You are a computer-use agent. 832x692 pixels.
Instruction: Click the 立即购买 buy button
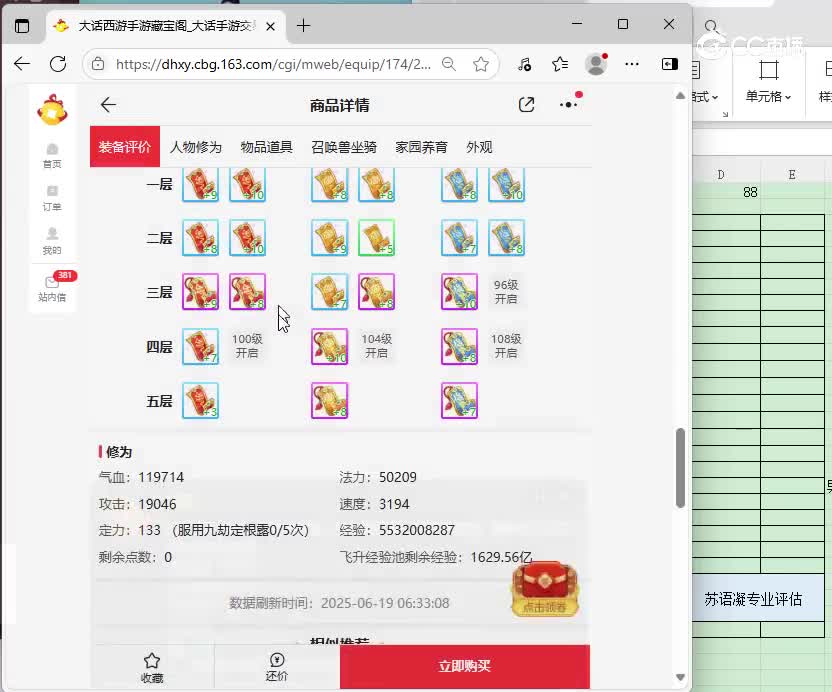point(465,667)
